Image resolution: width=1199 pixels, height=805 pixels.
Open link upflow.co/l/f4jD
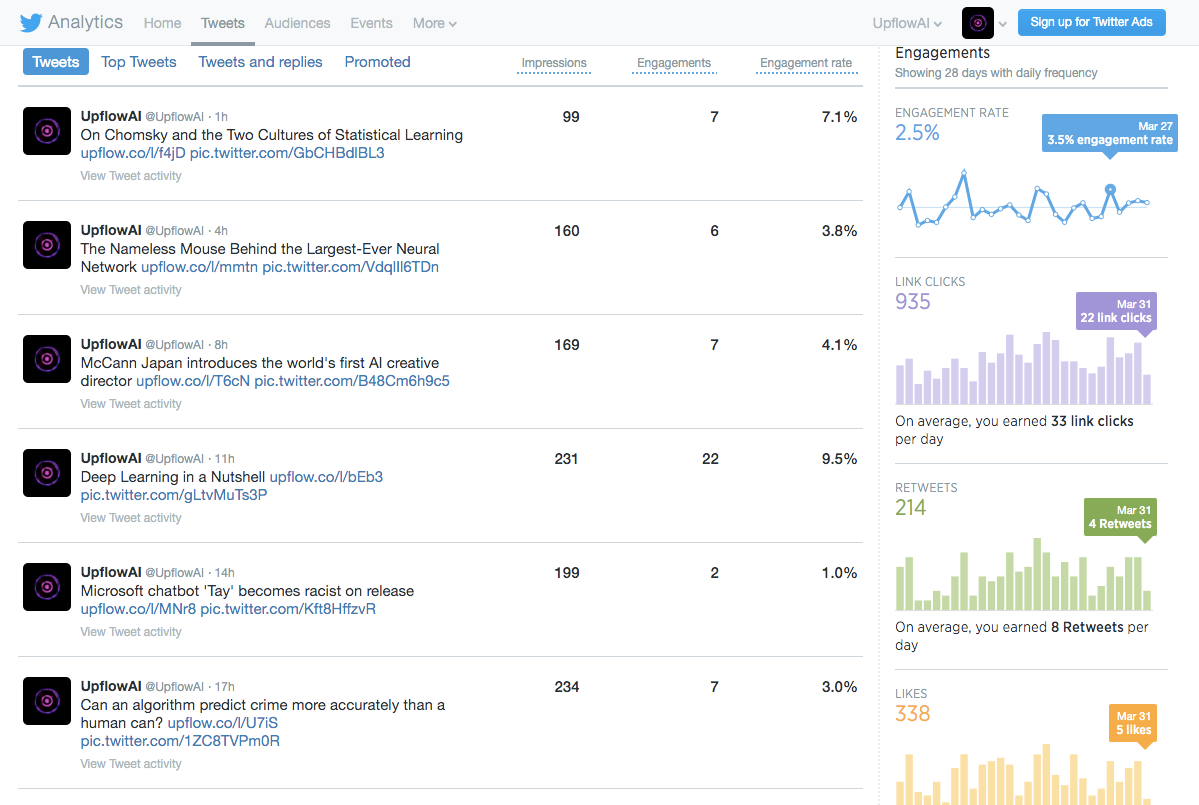point(132,153)
